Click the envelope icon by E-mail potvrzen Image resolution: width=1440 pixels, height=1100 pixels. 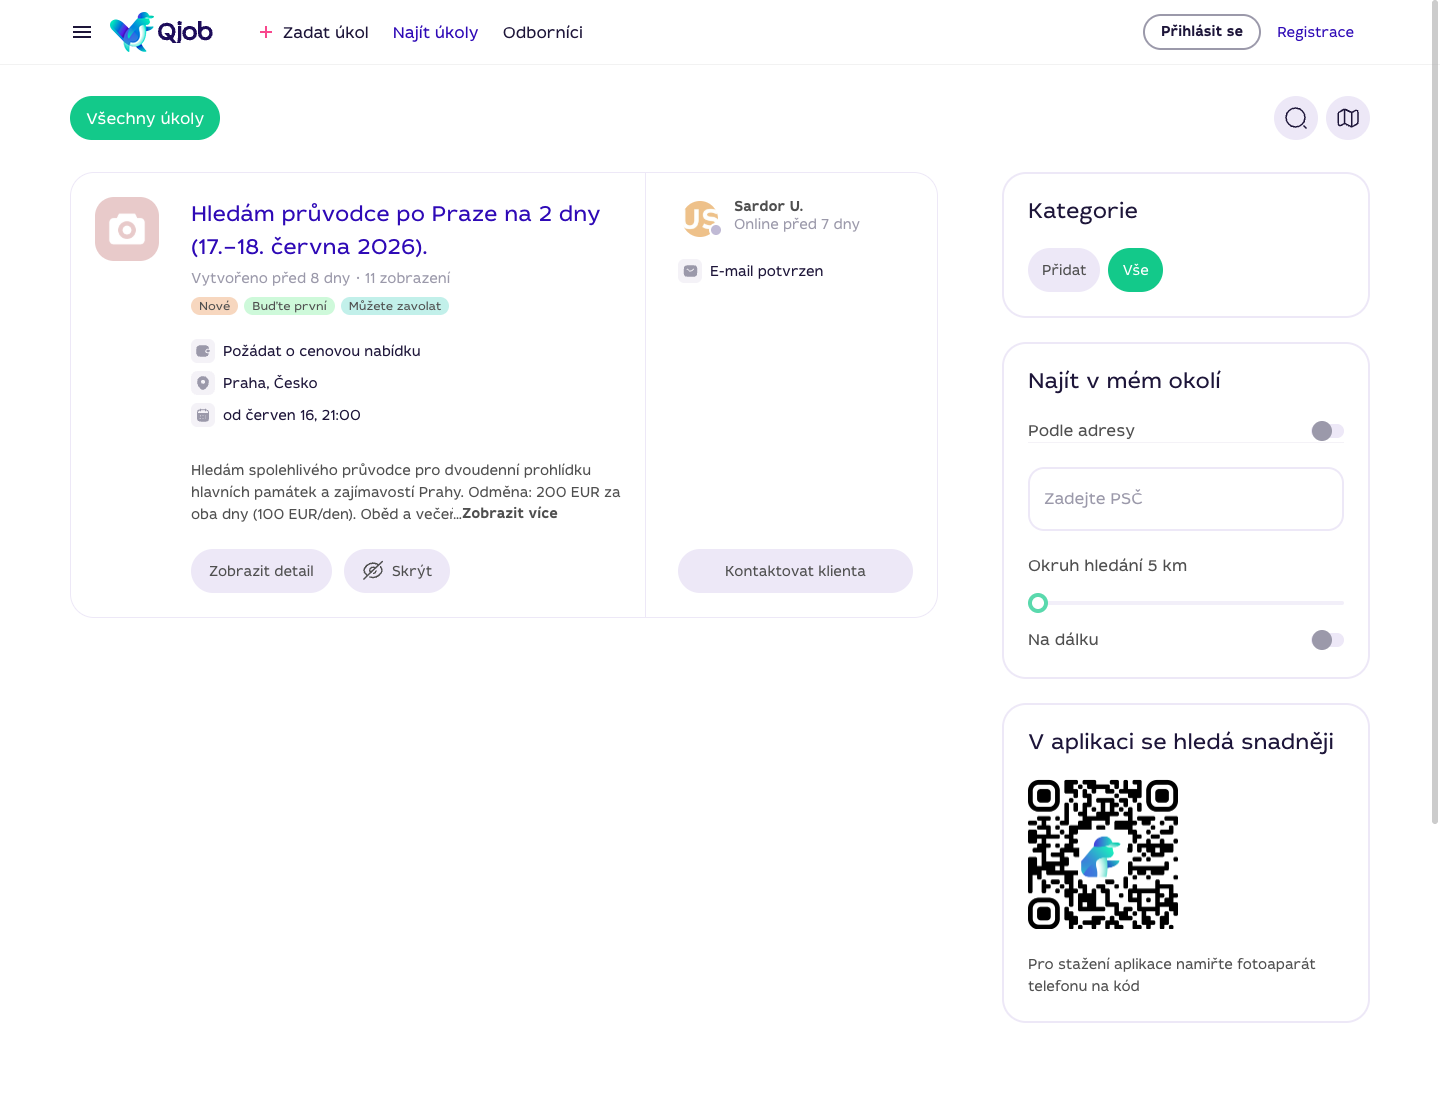[690, 271]
